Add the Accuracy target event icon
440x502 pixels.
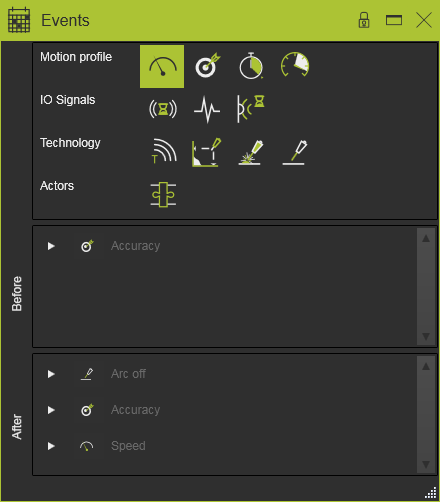point(207,65)
